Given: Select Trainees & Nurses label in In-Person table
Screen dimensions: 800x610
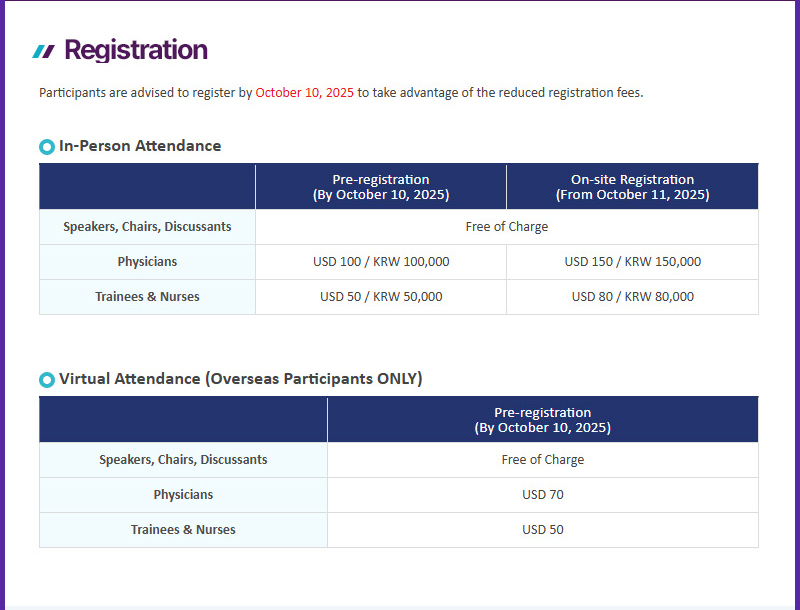Looking at the screenshot, I should point(147,297).
